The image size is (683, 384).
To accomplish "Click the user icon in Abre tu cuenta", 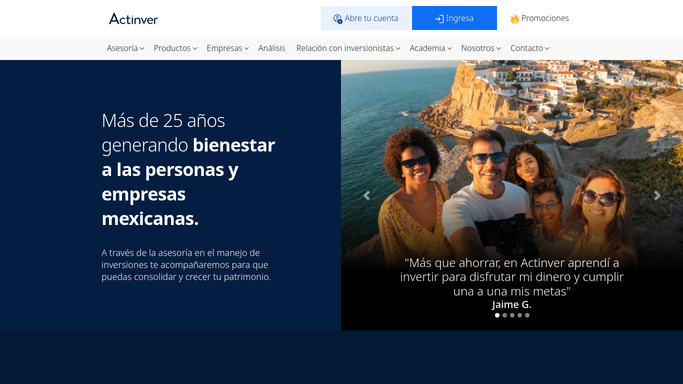I will pyautogui.click(x=338, y=19).
